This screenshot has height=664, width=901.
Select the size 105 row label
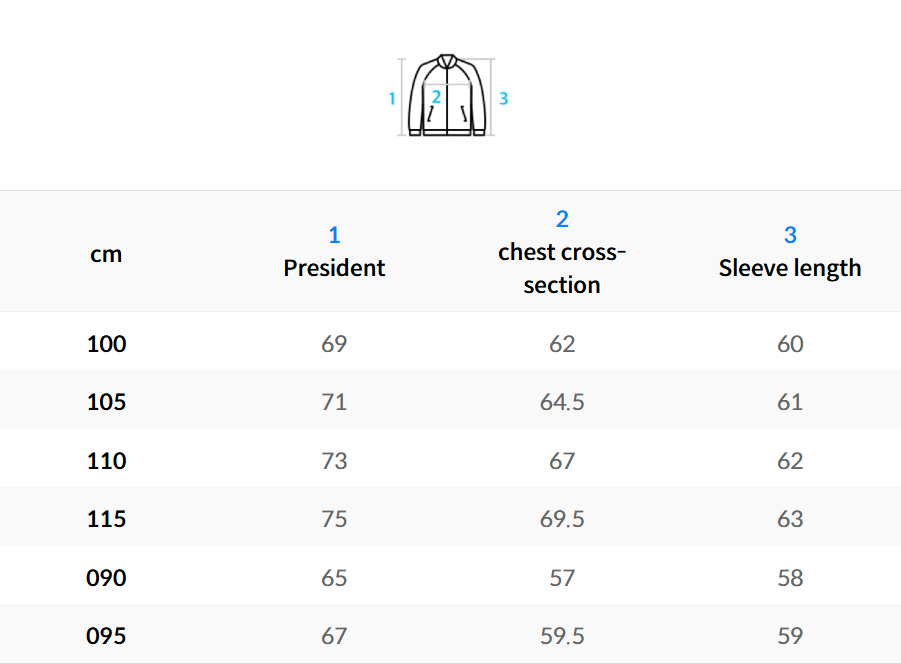point(107,402)
